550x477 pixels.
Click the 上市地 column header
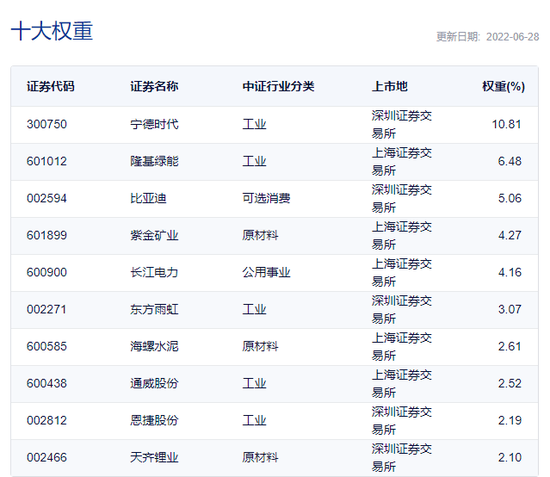coord(390,86)
